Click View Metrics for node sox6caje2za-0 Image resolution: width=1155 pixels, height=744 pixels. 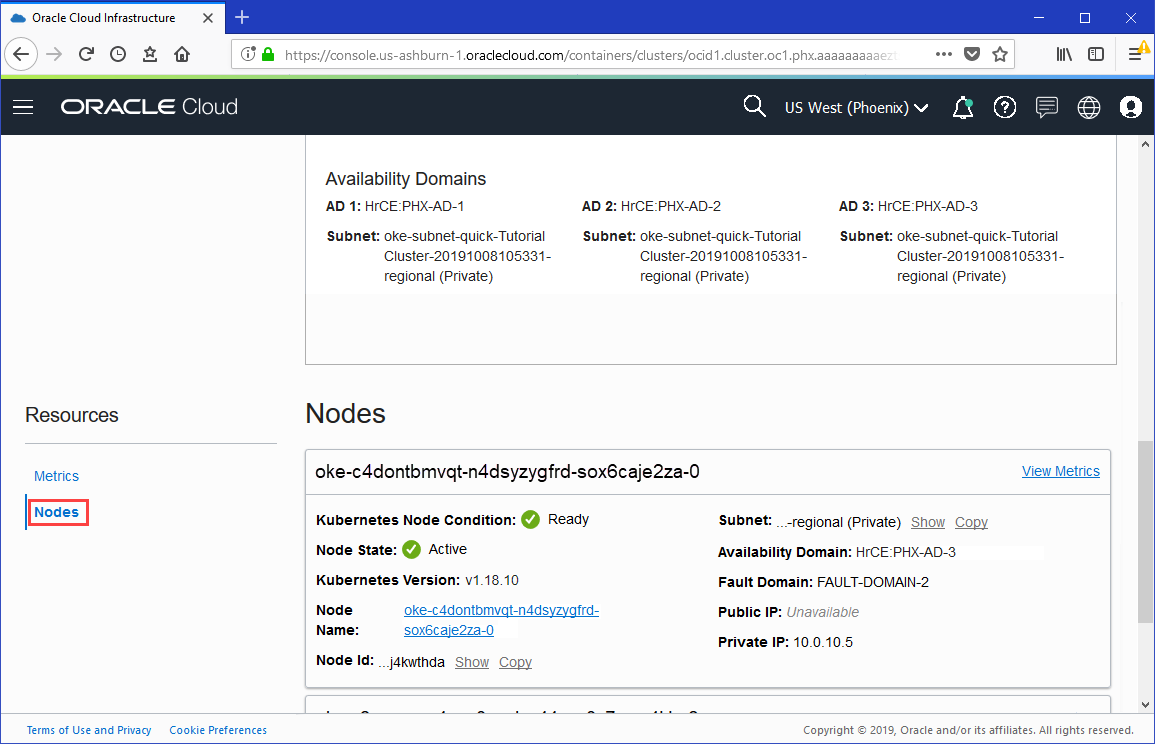click(x=1060, y=471)
